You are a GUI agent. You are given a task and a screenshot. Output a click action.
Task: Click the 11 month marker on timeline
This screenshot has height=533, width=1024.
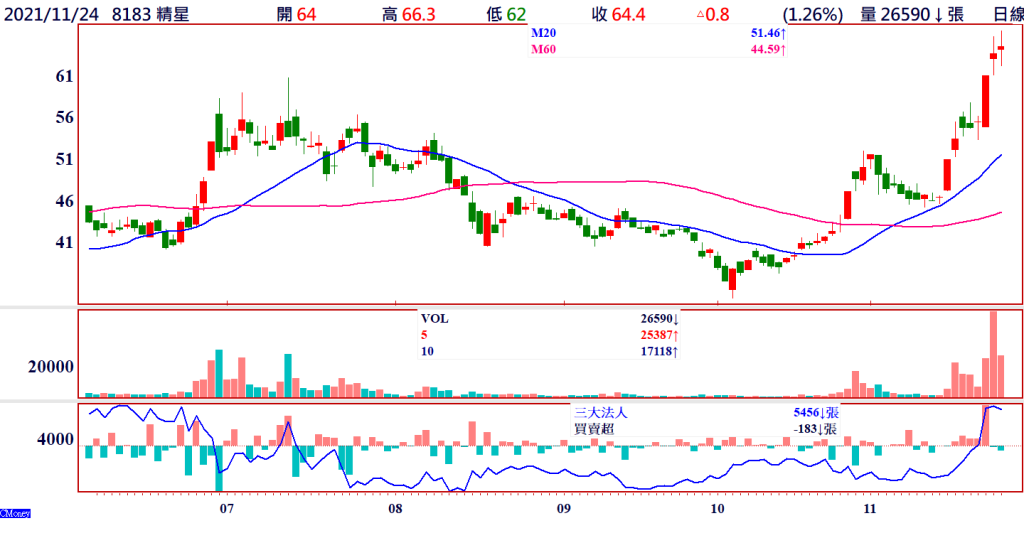(869, 508)
